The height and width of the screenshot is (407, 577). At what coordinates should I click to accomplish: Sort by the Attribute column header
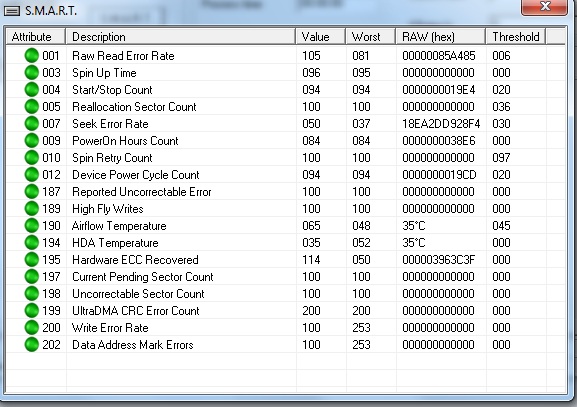[36, 37]
